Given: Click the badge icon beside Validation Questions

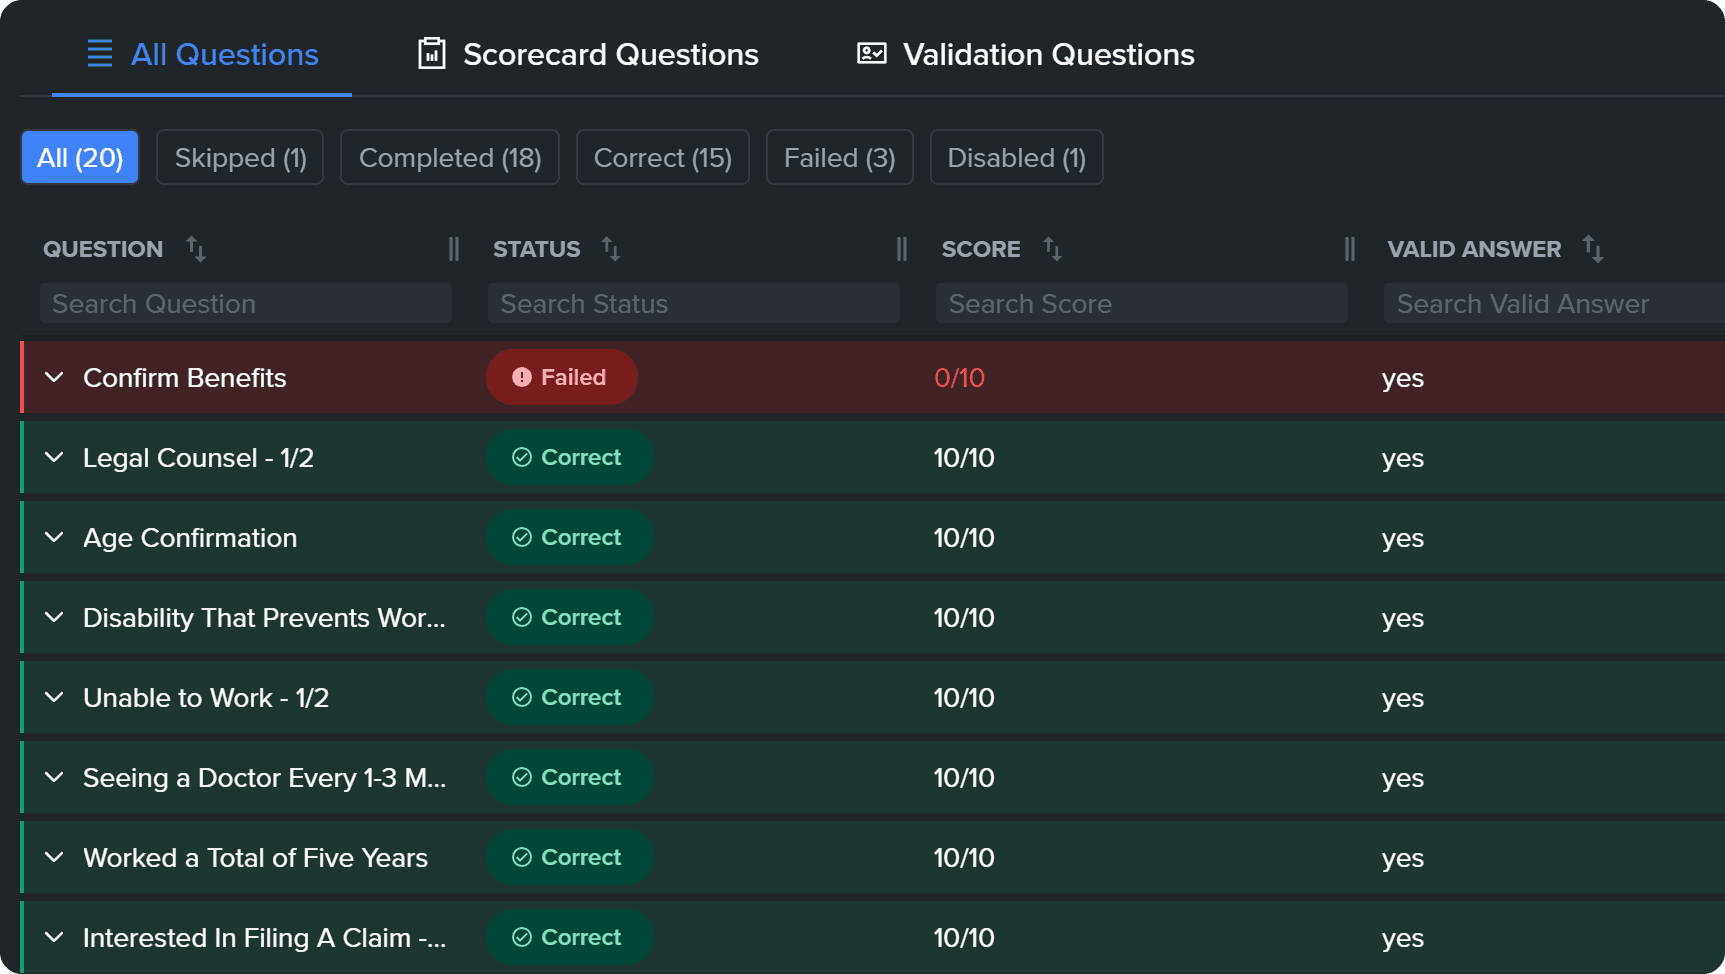Looking at the screenshot, I should 869,54.
